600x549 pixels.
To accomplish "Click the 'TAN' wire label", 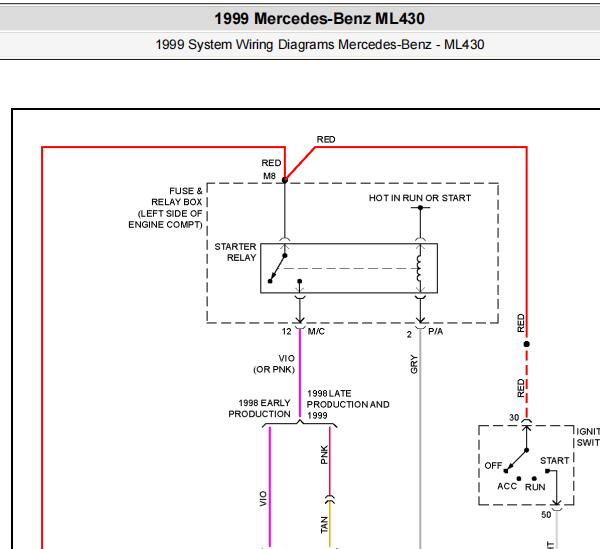I will (x=324, y=525).
